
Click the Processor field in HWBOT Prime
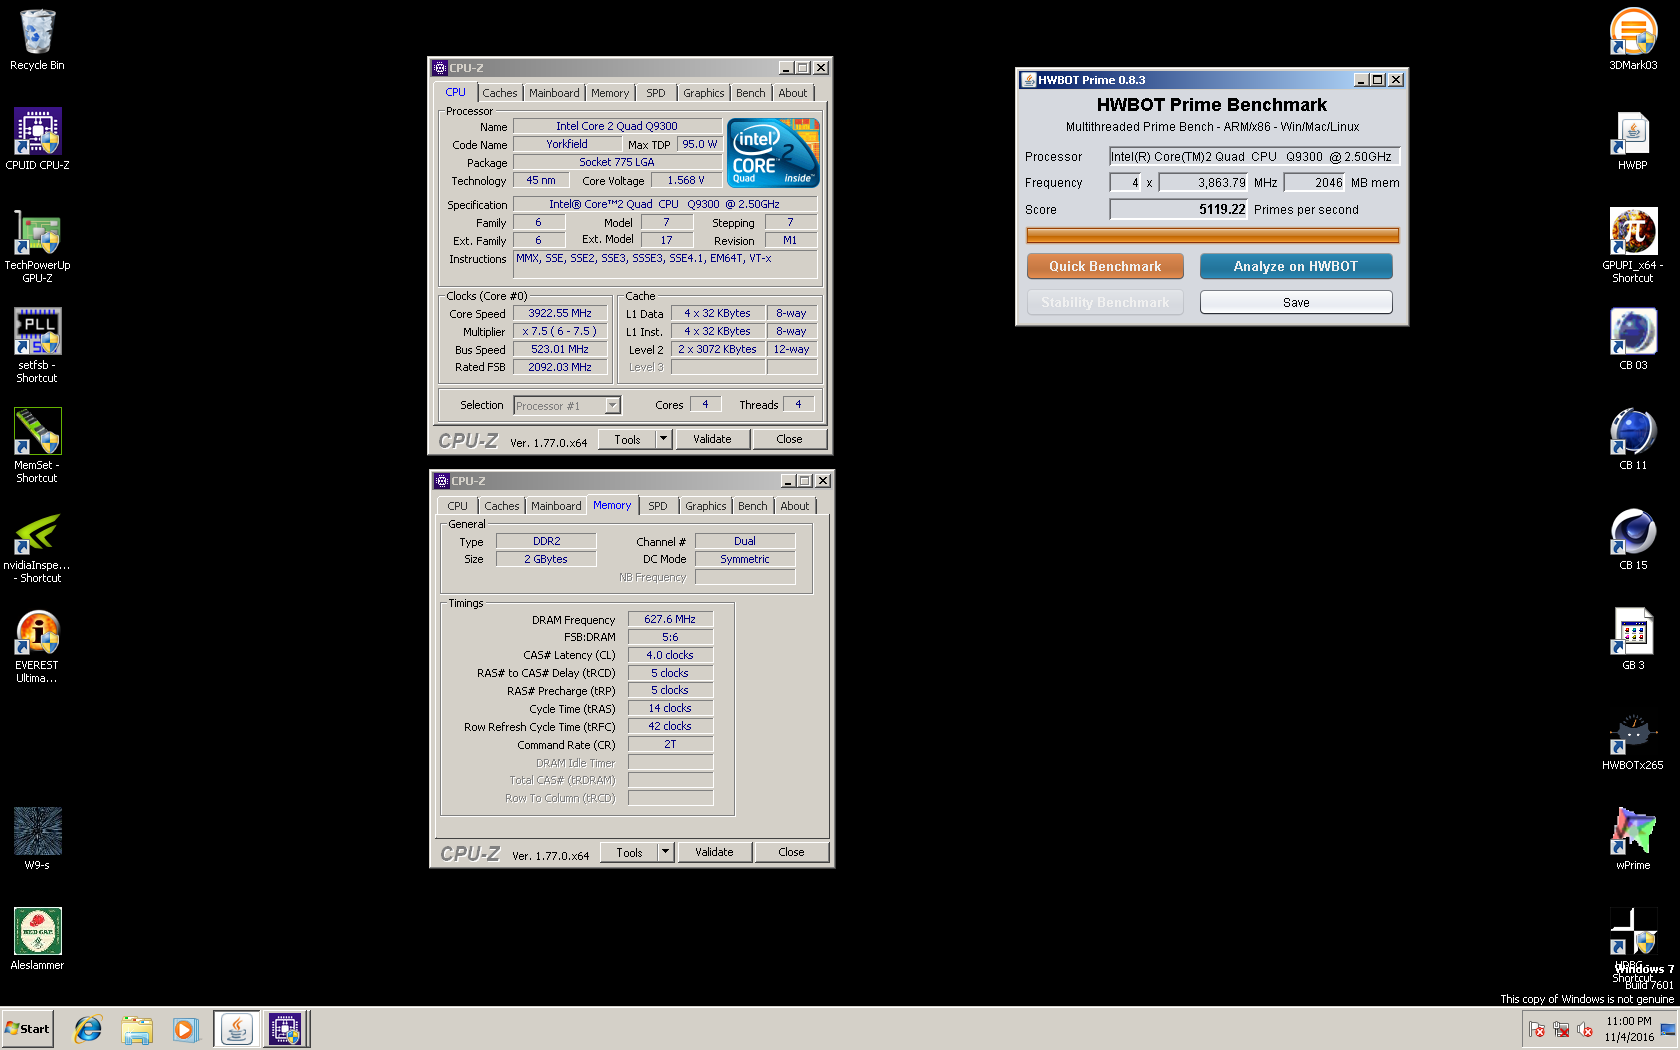[x=1254, y=156]
